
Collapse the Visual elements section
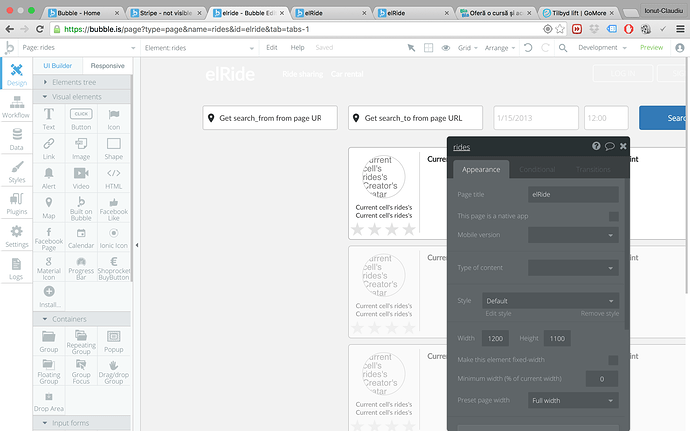[x=82, y=96]
